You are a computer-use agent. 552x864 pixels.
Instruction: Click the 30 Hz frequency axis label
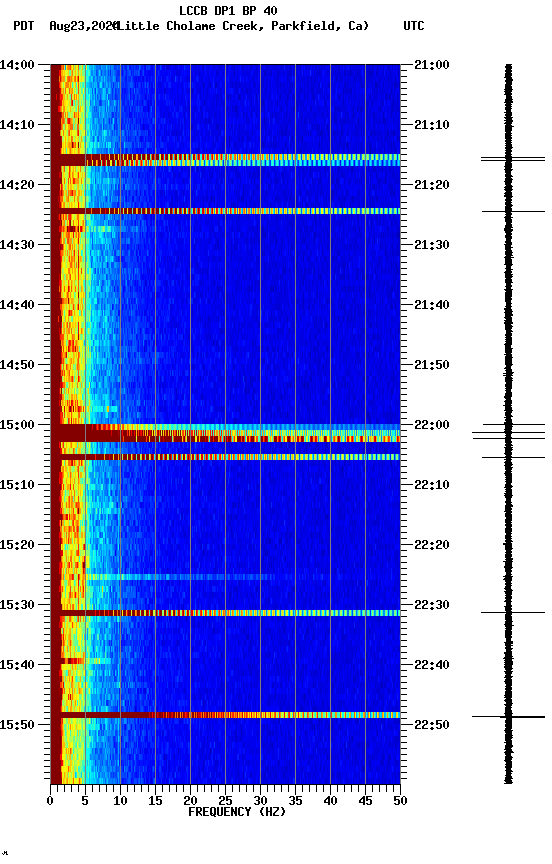(260, 801)
